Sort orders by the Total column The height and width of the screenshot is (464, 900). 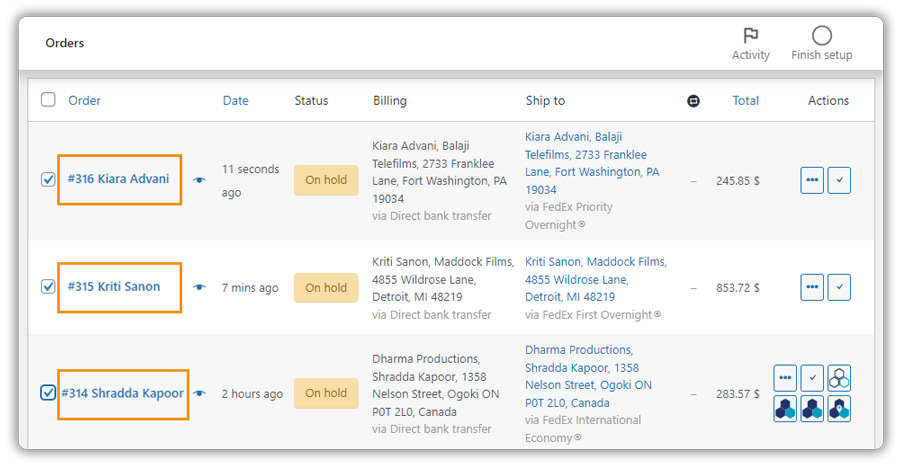(745, 100)
